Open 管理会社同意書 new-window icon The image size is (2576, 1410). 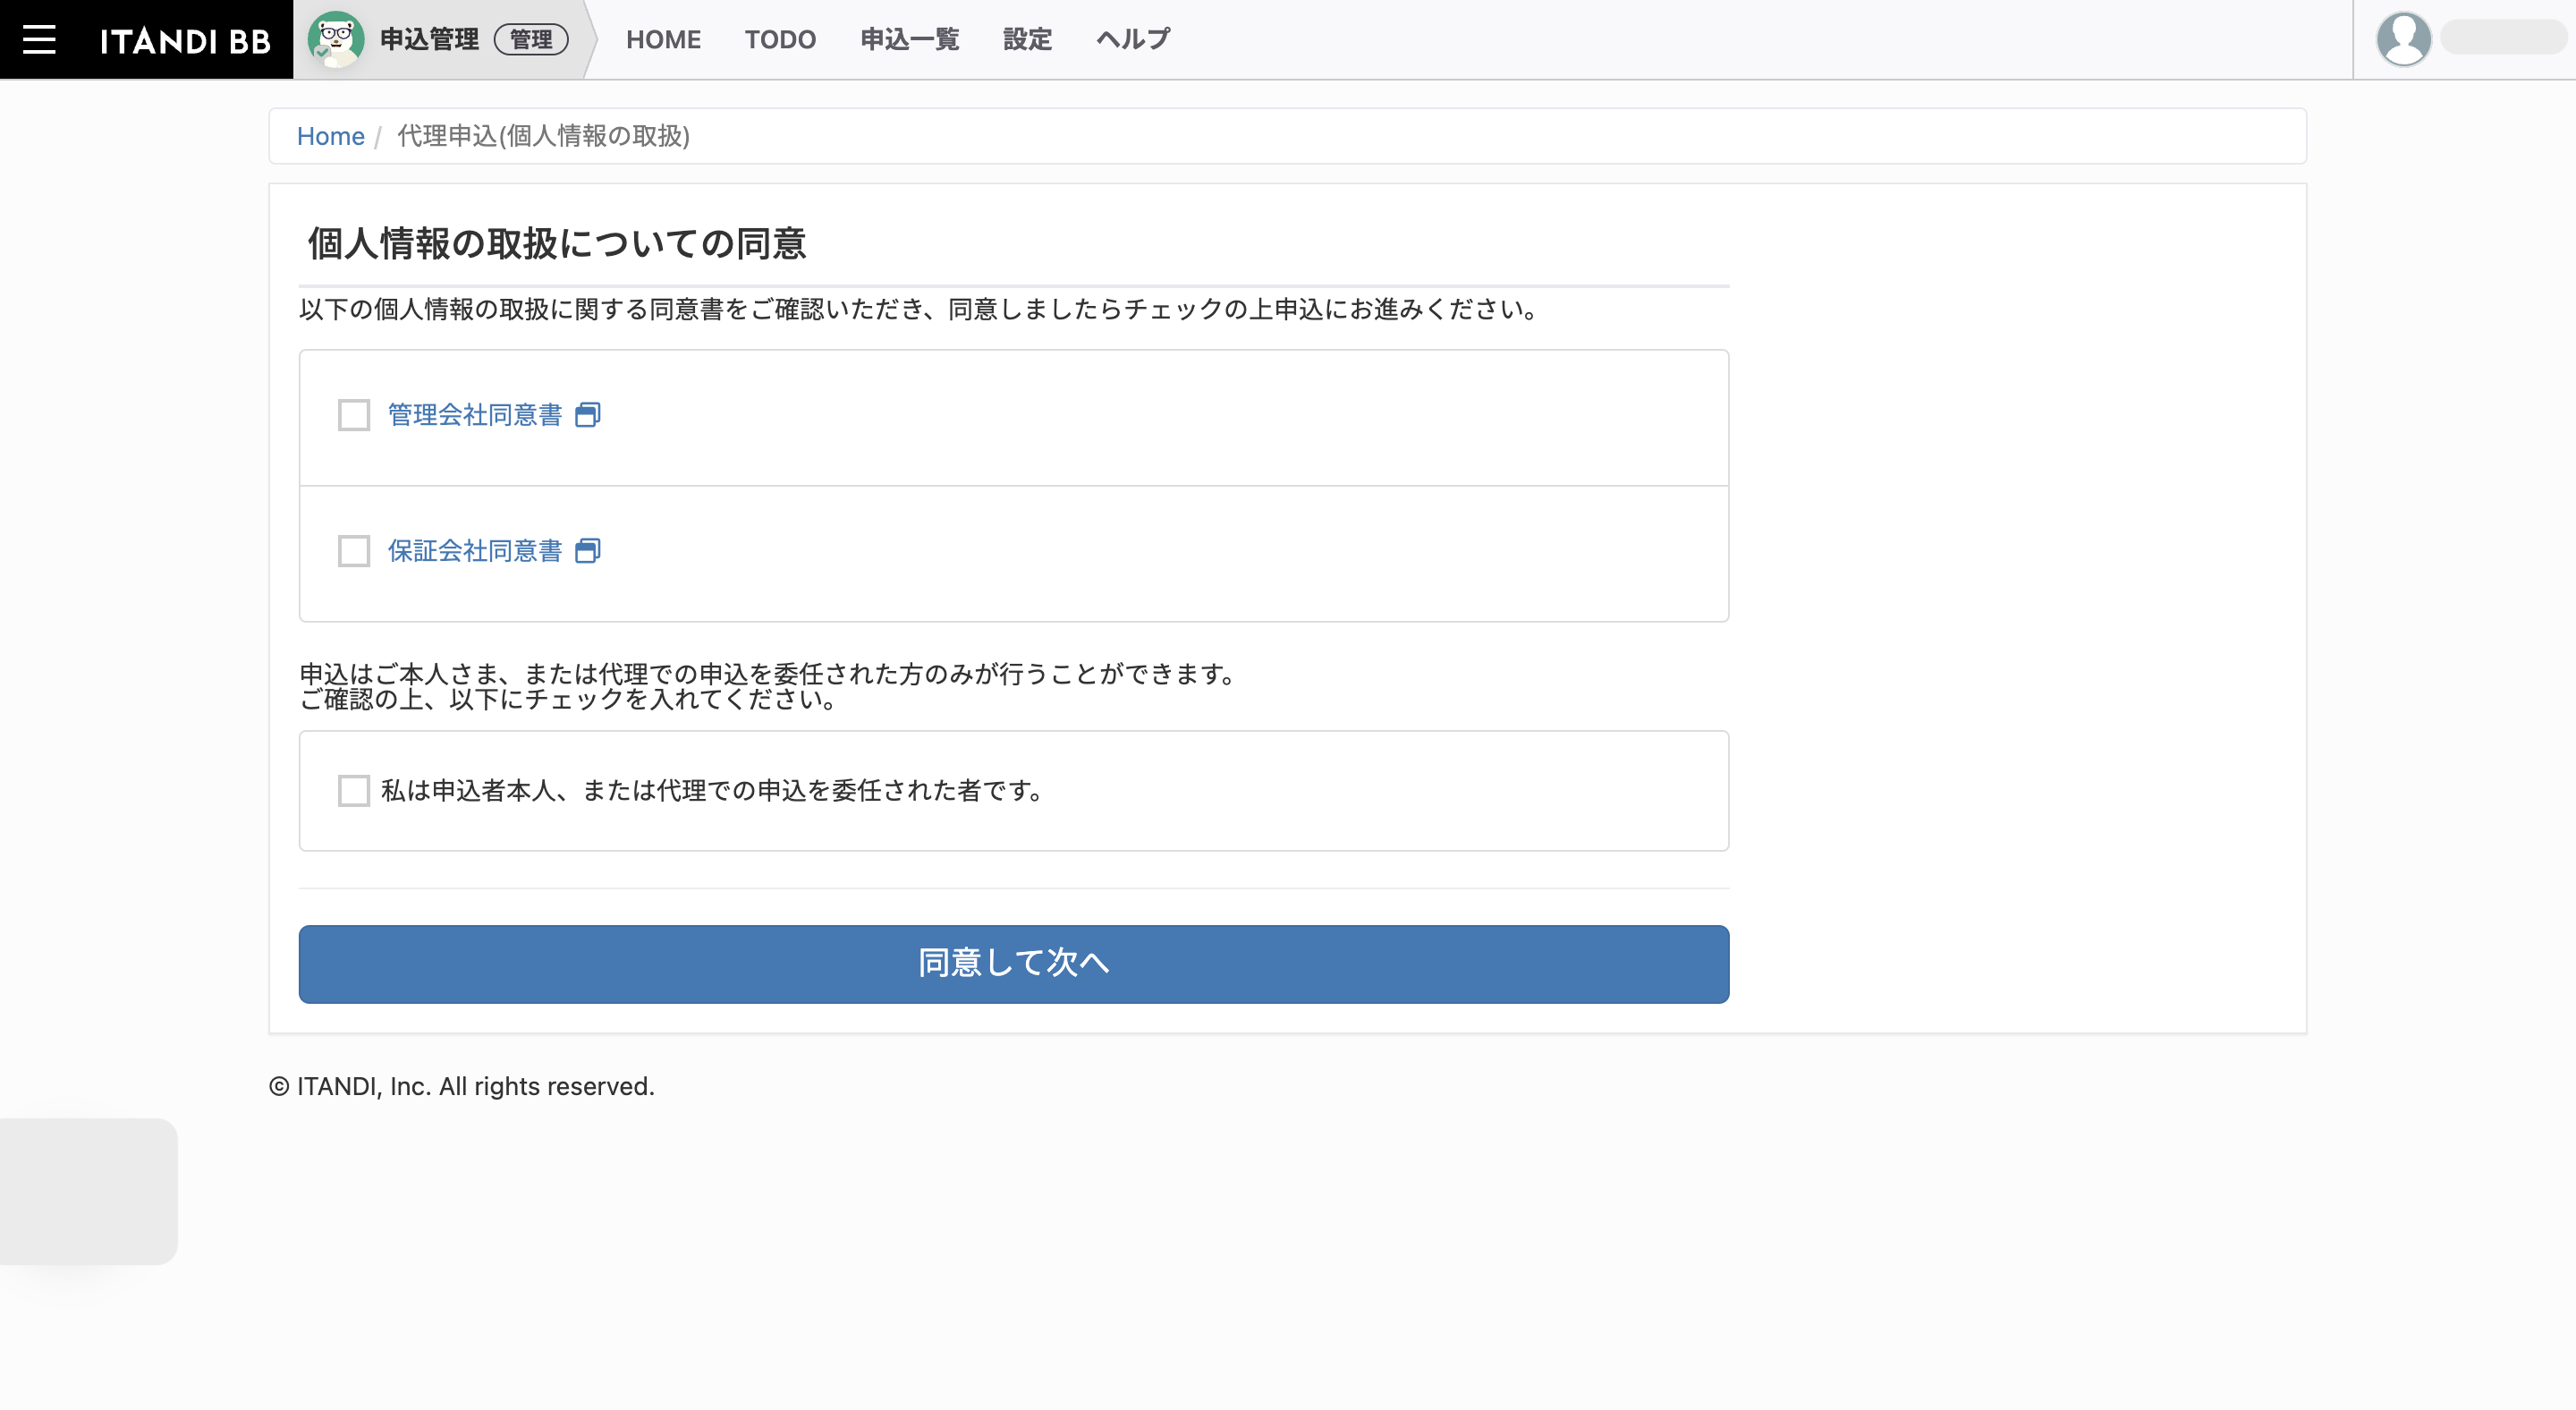(588, 415)
